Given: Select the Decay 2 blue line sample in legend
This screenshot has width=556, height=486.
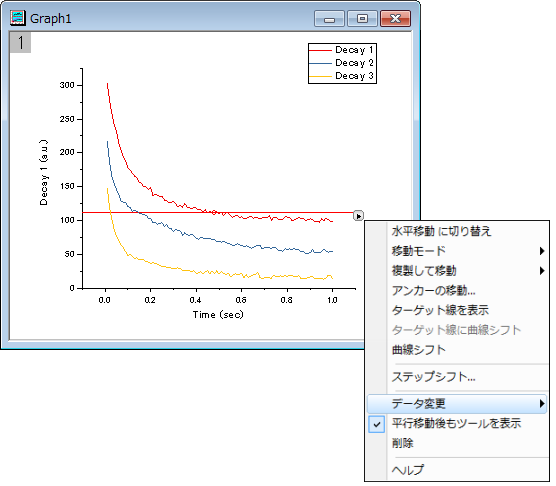Looking at the screenshot, I should point(320,63).
